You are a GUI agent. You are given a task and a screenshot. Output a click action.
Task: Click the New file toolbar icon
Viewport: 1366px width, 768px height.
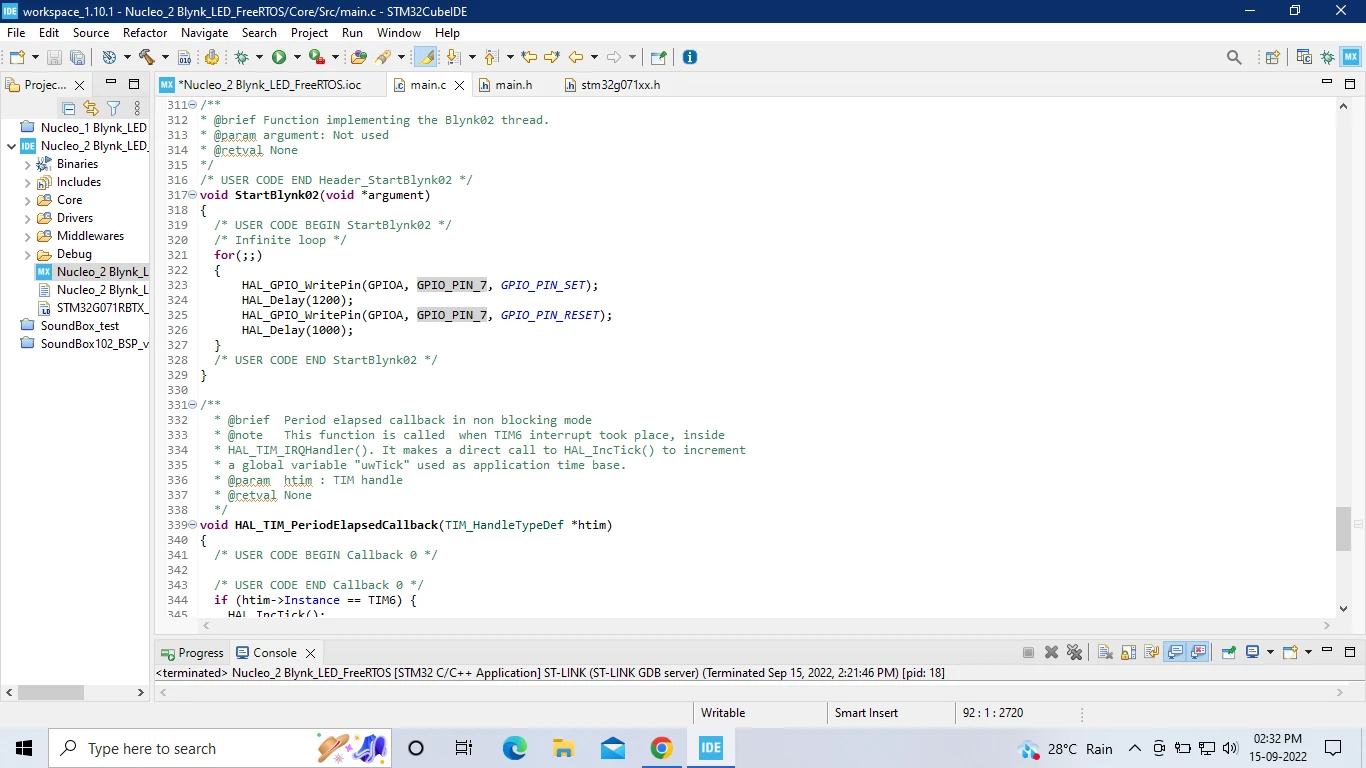pos(17,57)
